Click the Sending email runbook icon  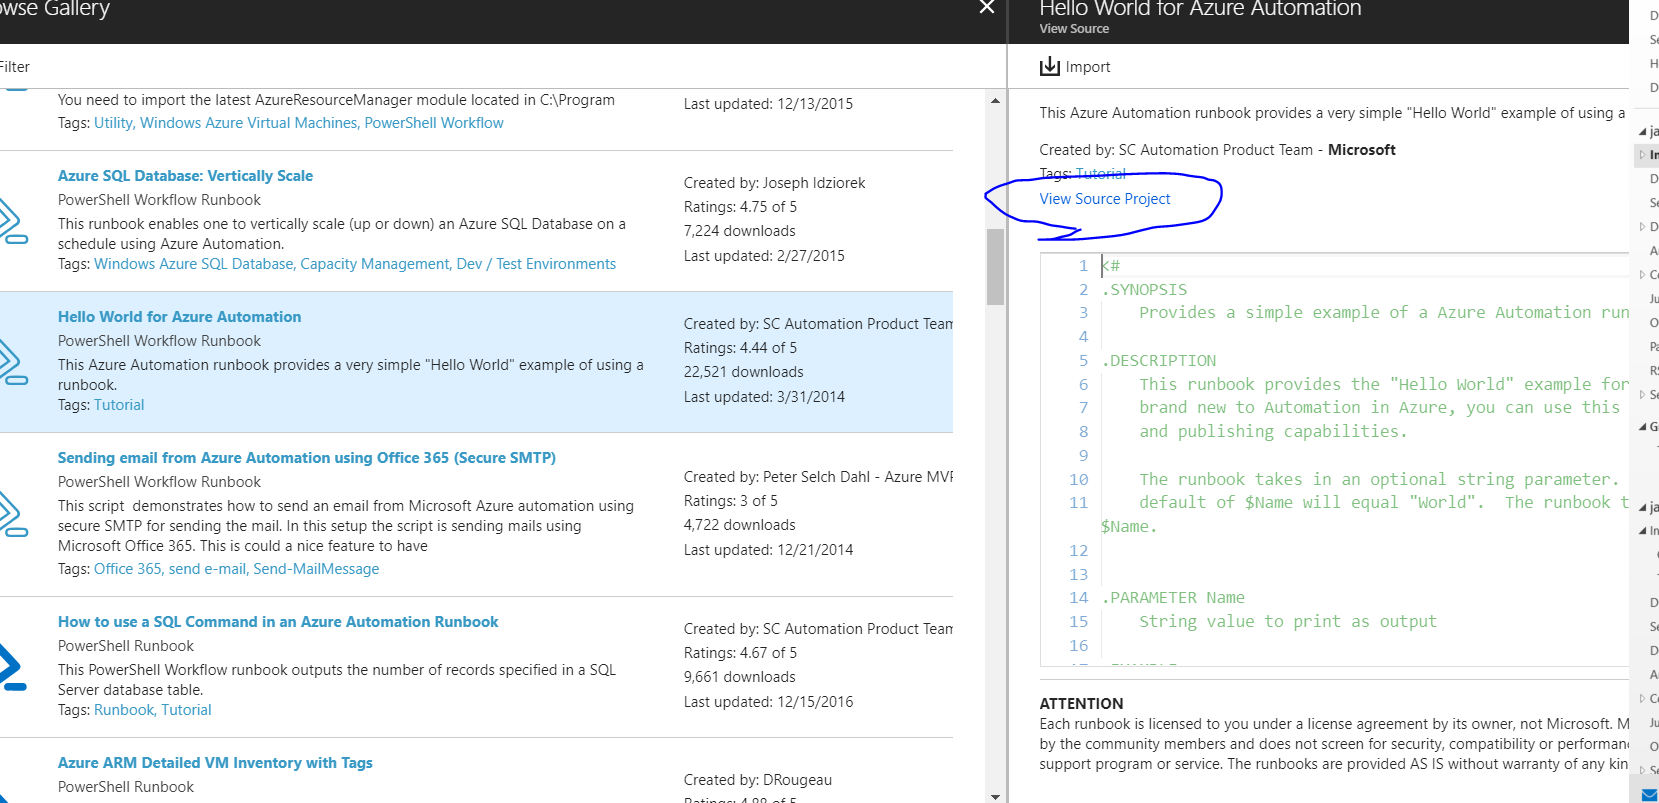12,514
